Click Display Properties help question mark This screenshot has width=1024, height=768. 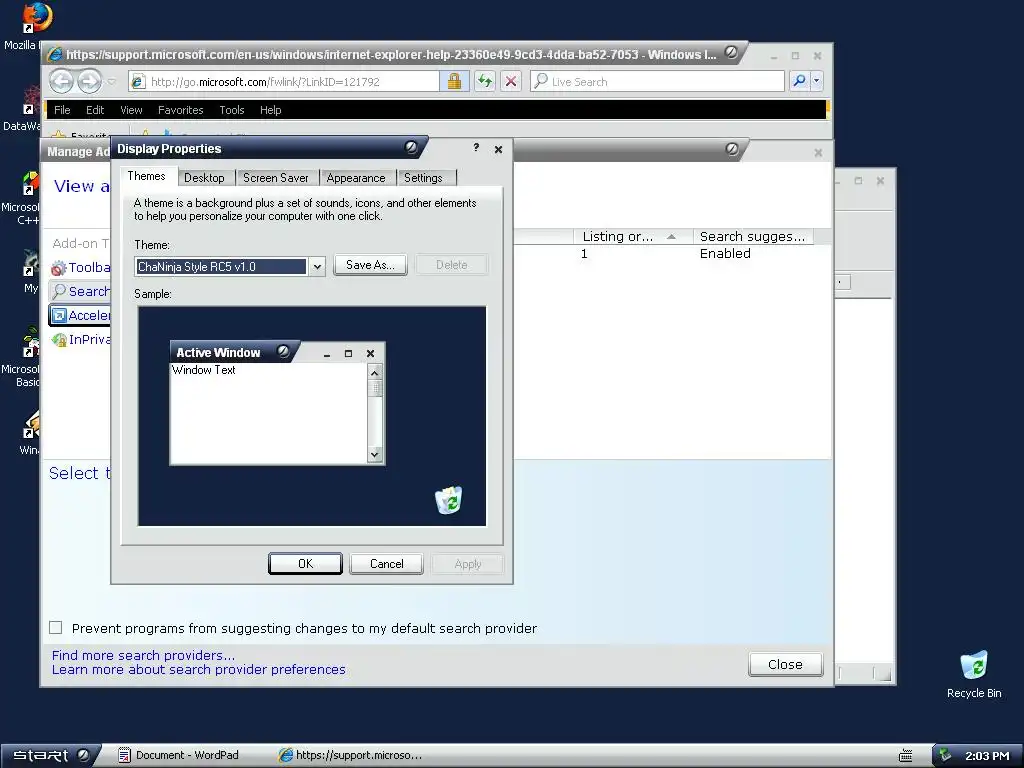coord(476,148)
